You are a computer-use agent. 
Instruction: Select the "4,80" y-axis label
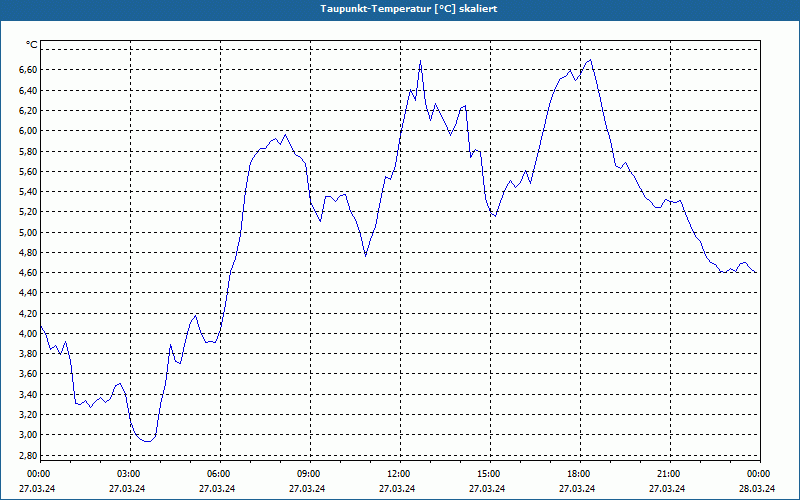pos(29,253)
